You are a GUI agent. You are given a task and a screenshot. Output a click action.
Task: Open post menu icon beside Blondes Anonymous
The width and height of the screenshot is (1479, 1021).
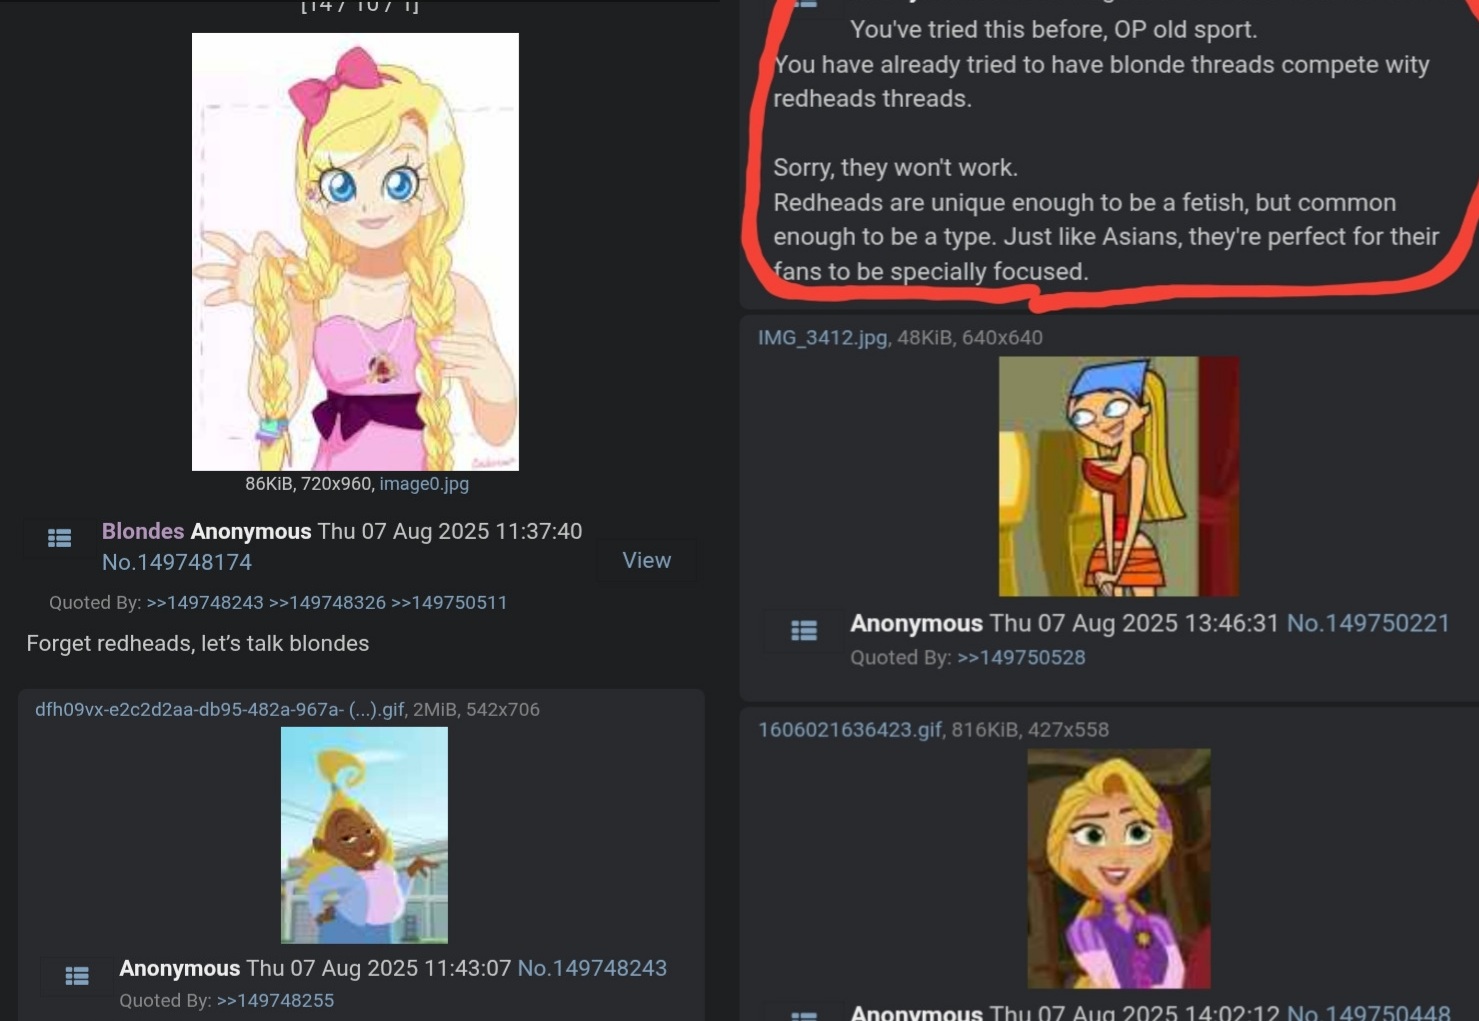(60, 538)
